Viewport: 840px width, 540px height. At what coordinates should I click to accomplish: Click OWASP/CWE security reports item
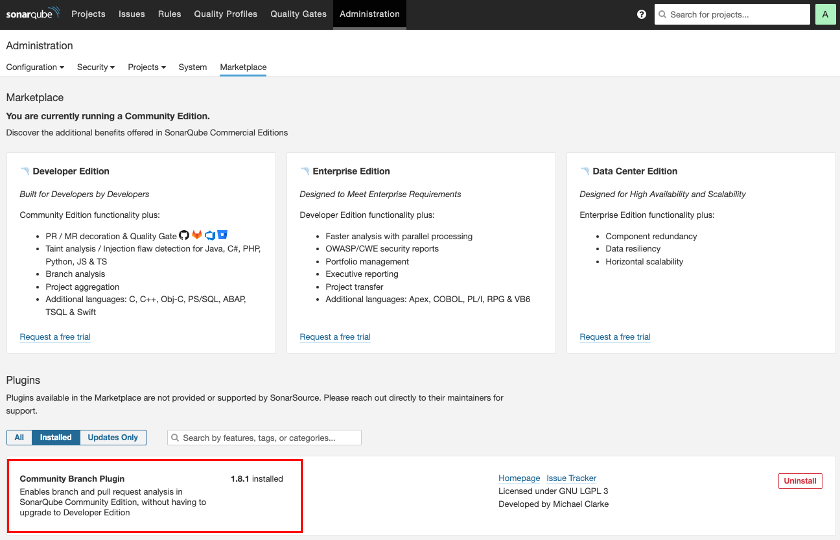[x=382, y=249]
